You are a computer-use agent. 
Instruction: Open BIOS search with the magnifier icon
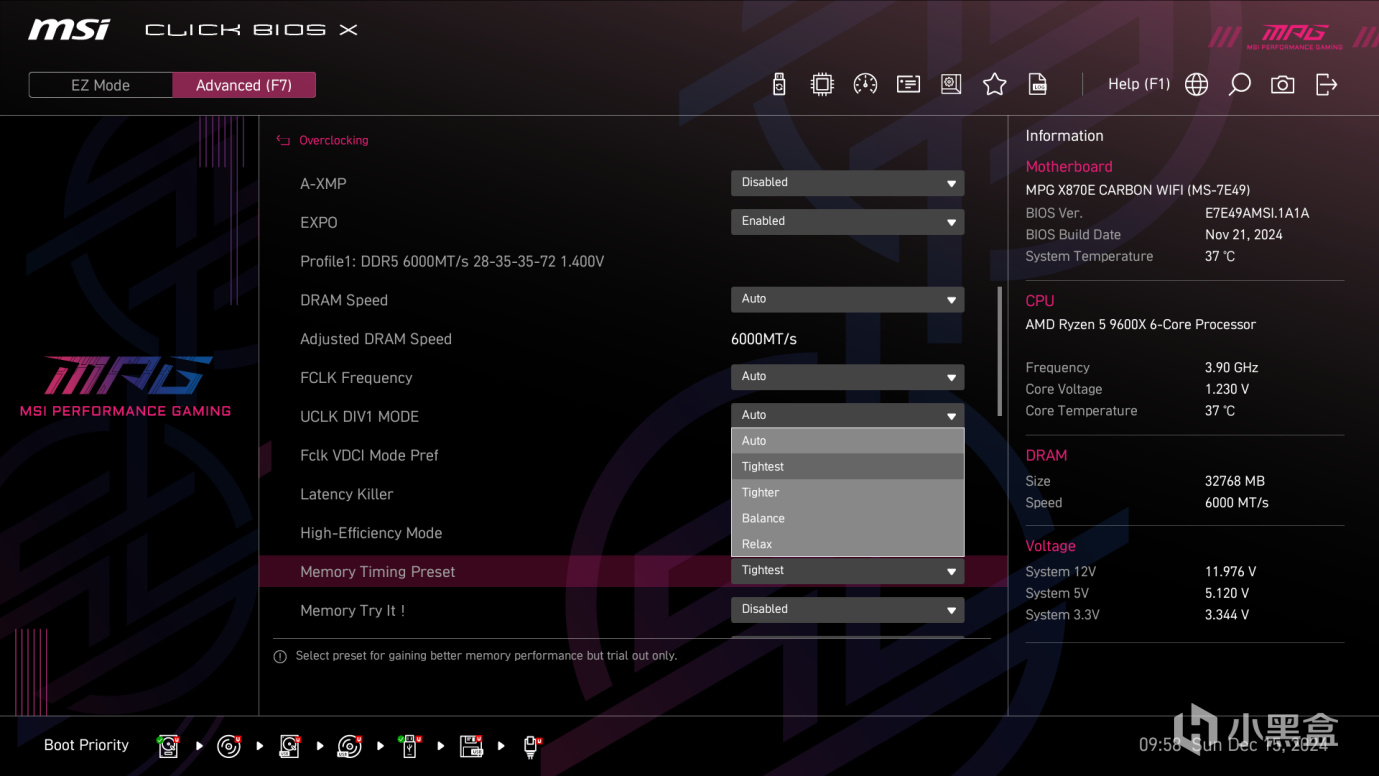tap(1239, 85)
